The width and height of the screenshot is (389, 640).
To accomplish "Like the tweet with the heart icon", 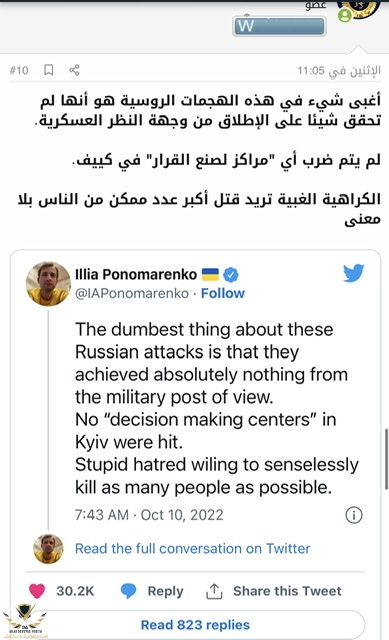I will point(37,591).
